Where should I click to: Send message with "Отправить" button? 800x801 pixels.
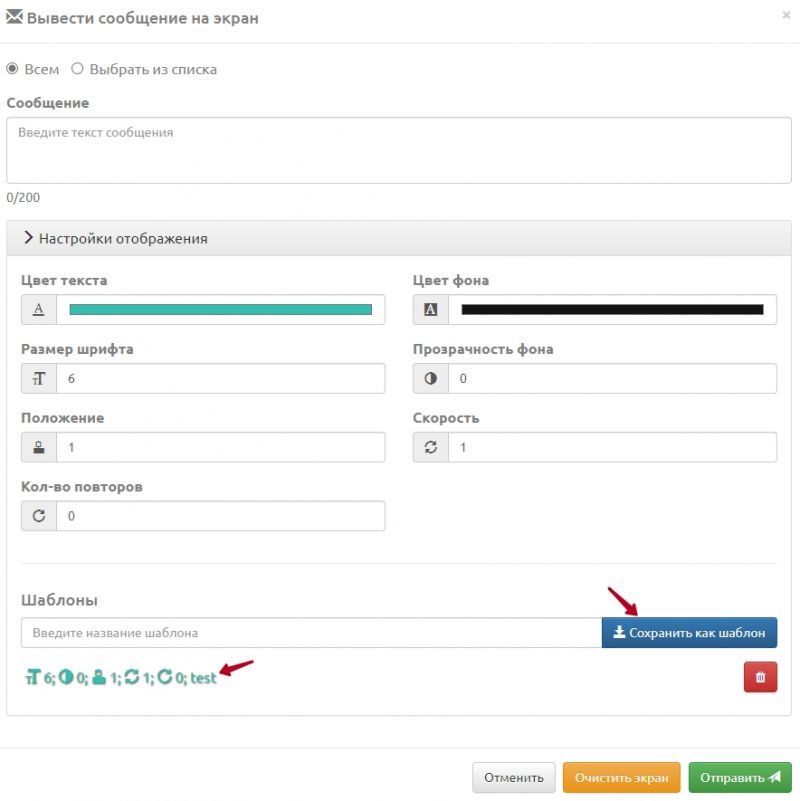coord(739,777)
